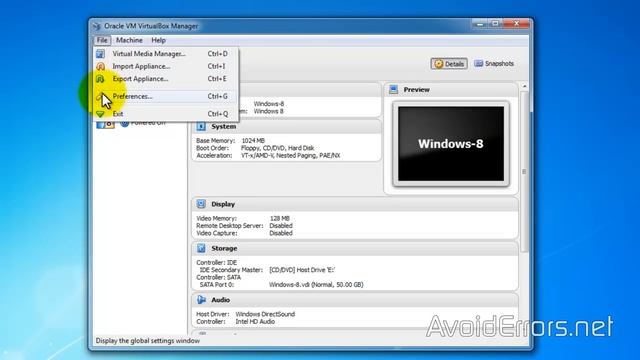Viewport: 640px width, 360px height.
Task: Click the VirtualBox title bar icon
Action: (97, 26)
